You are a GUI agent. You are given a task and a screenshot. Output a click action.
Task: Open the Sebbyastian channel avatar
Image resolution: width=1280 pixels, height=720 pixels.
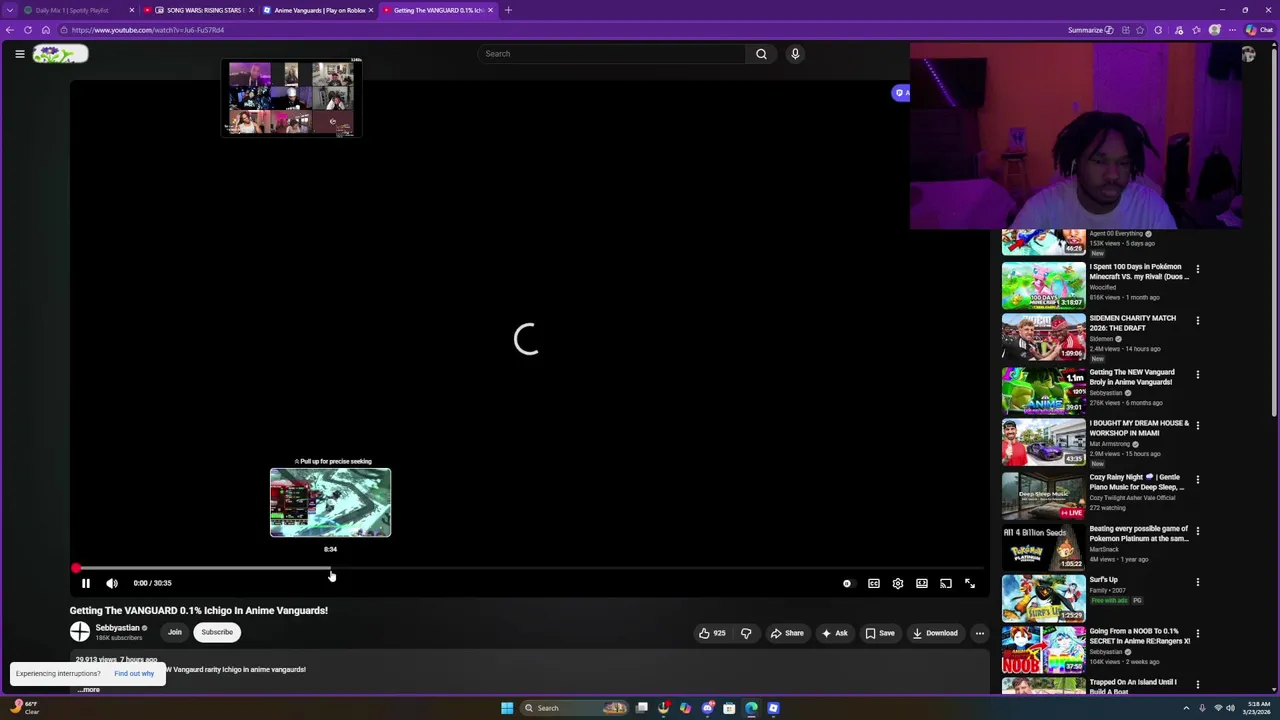click(80, 632)
